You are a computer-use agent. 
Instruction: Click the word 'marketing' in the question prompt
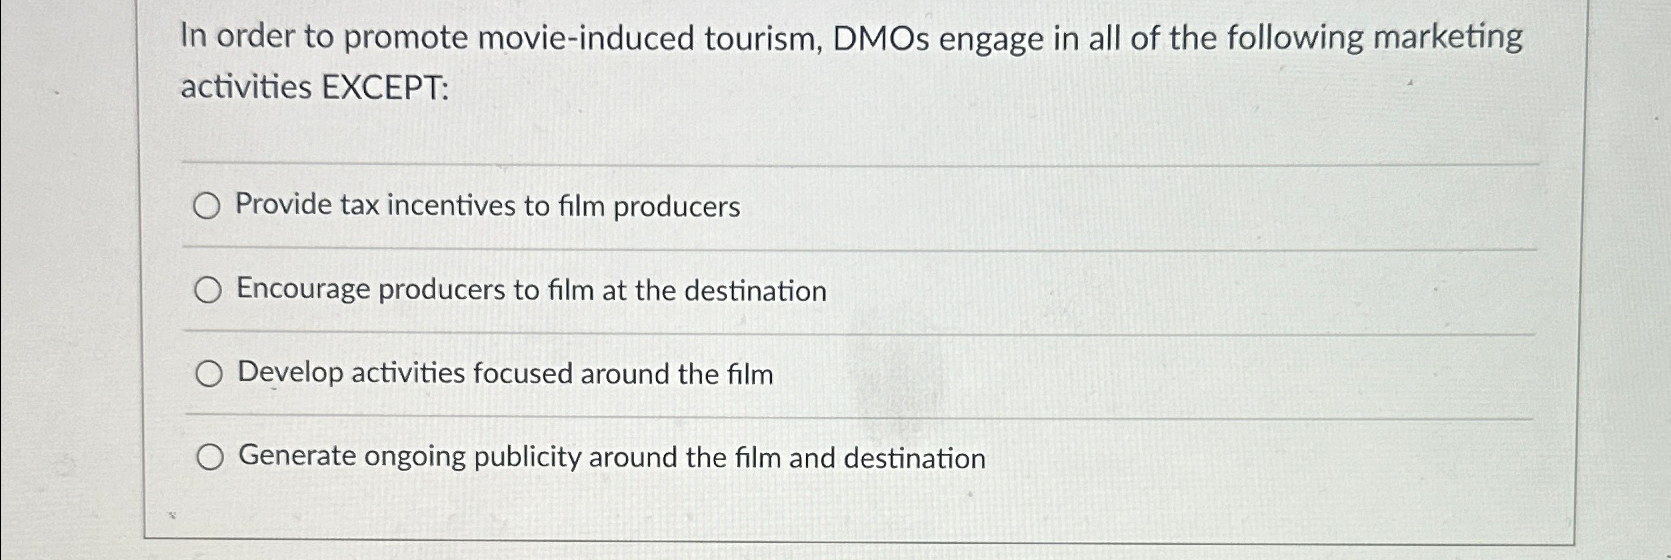[1448, 38]
